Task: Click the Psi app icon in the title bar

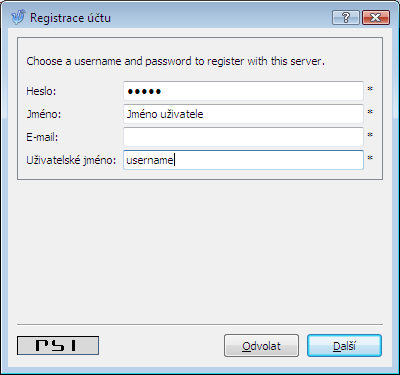Action: pyautogui.click(x=18, y=17)
